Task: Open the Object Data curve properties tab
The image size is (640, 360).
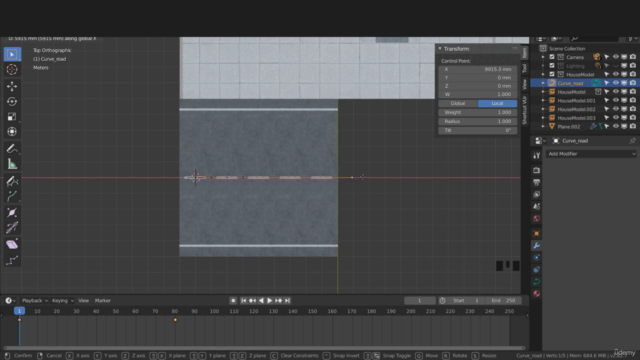Action: (x=537, y=282)
